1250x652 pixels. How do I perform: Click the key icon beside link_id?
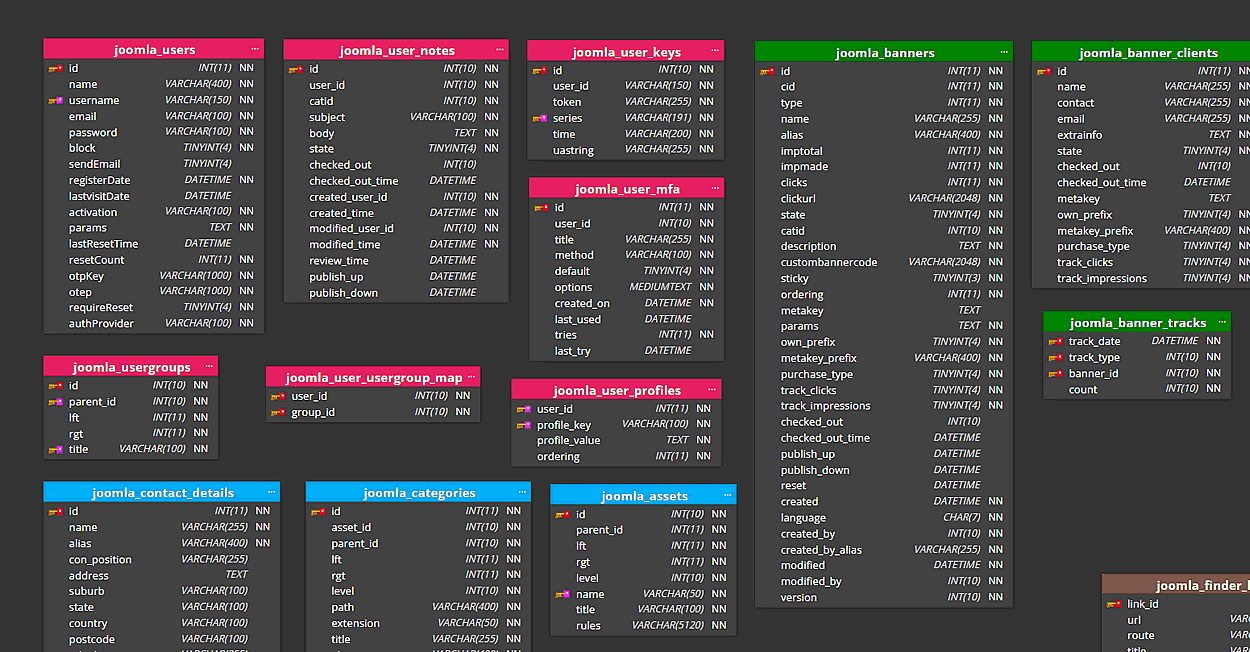[1114, 605]
